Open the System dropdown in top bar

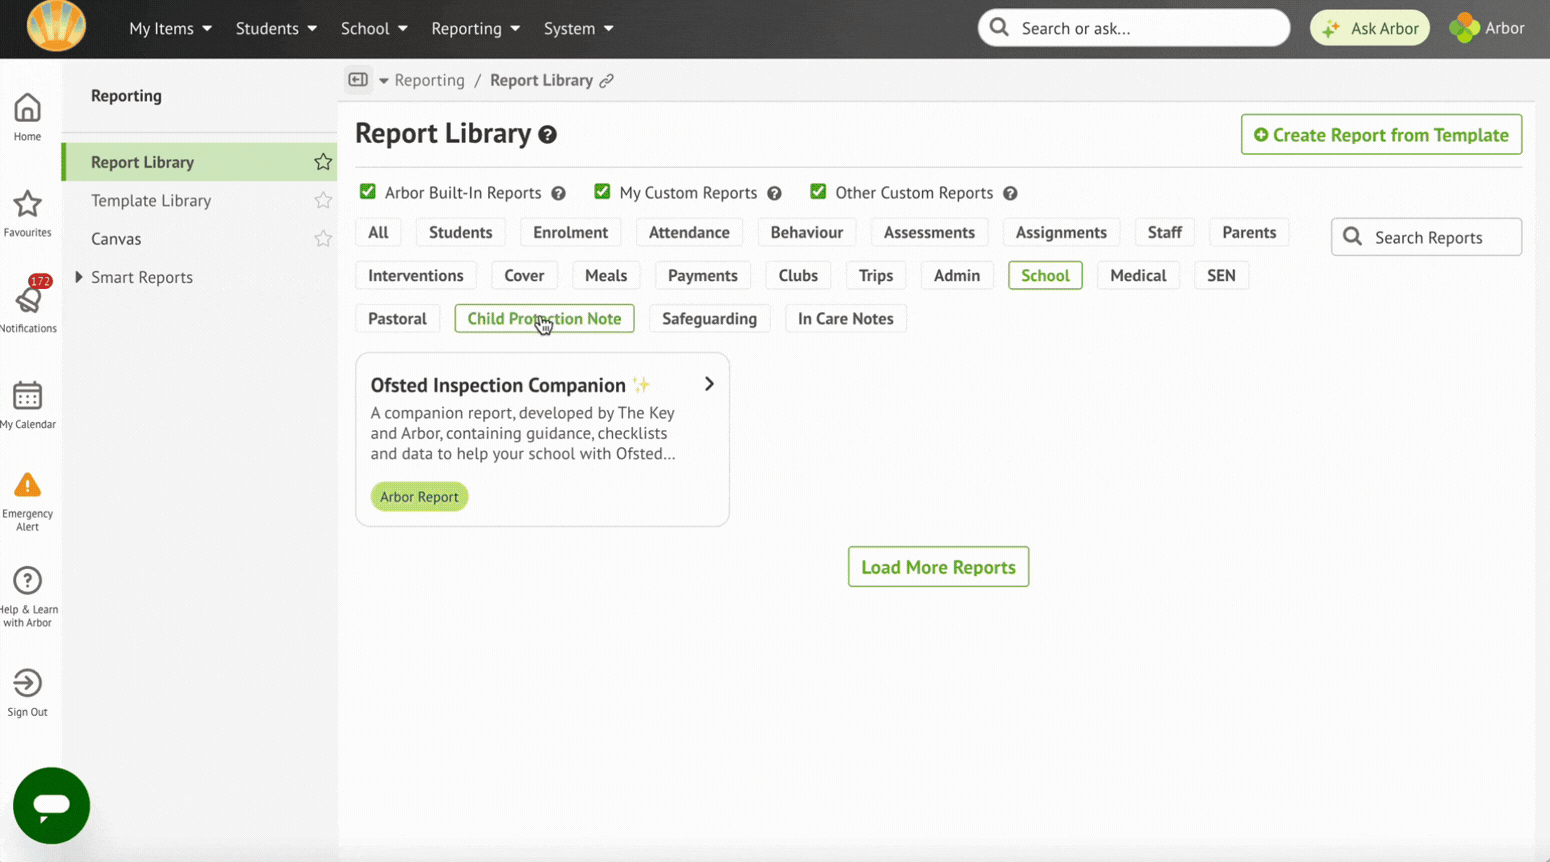pos(578,28)
